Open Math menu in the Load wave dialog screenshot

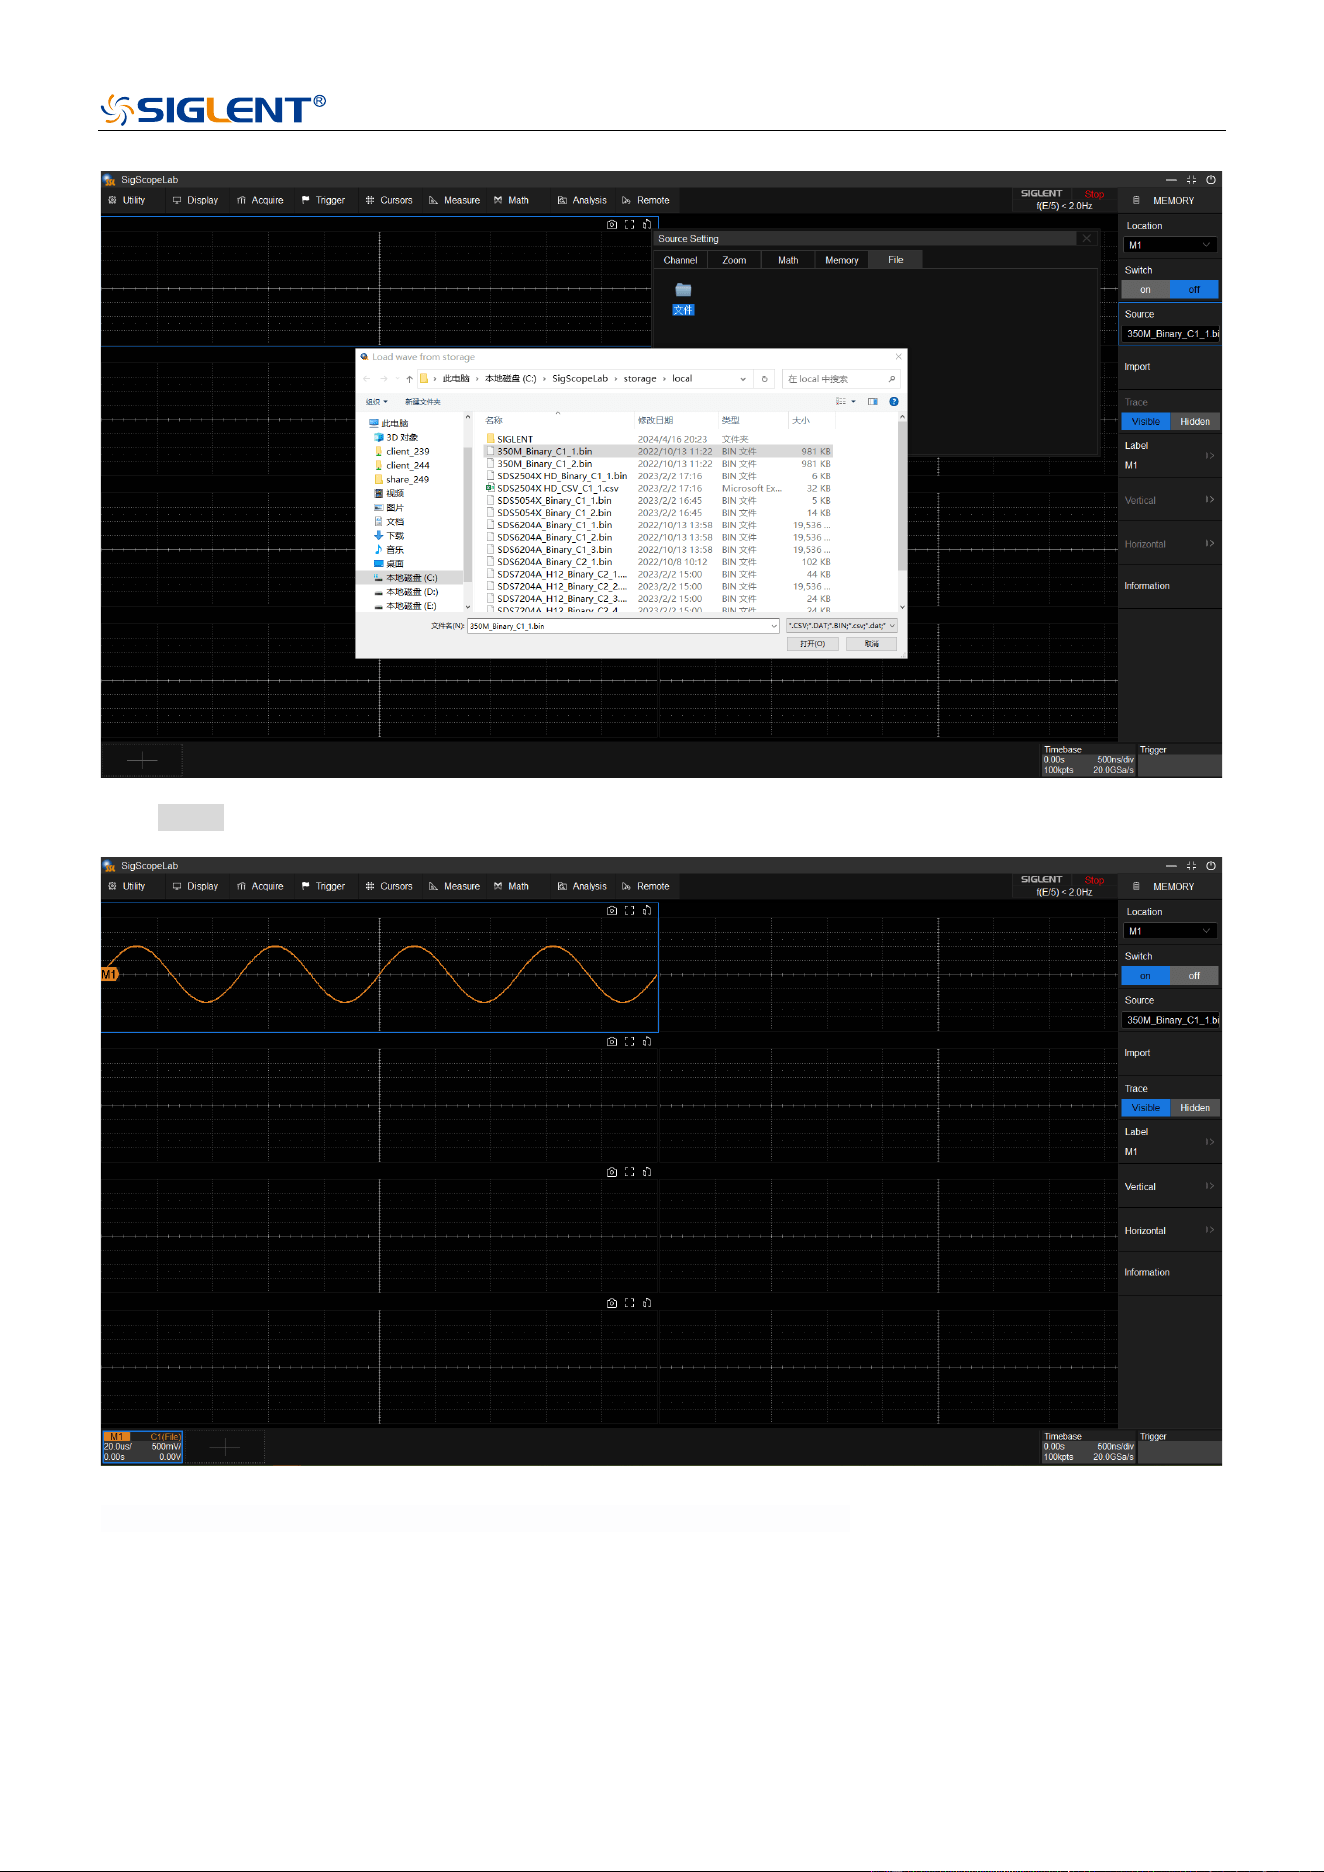pos(511,200)
